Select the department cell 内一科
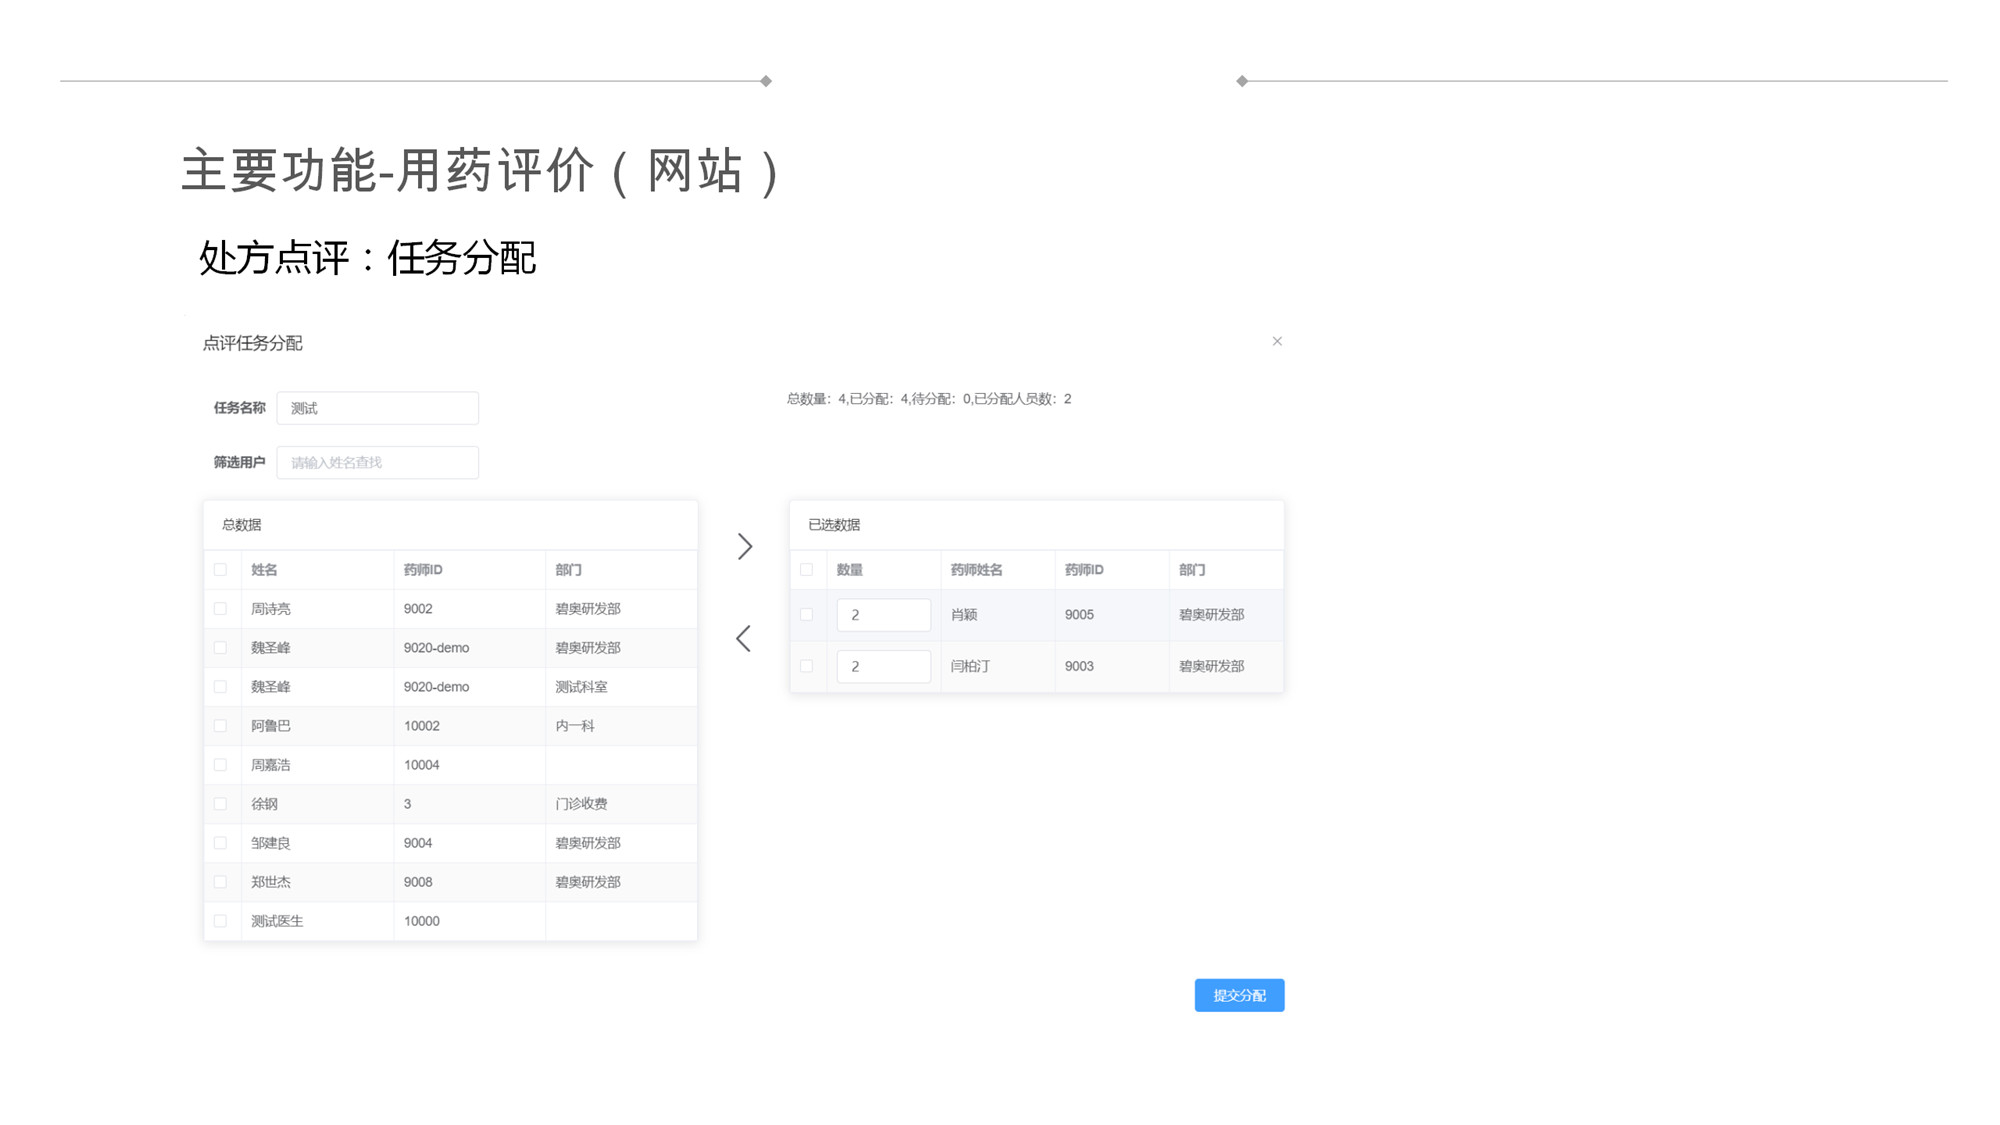The image size is (2000, 1125). point(575,726)
